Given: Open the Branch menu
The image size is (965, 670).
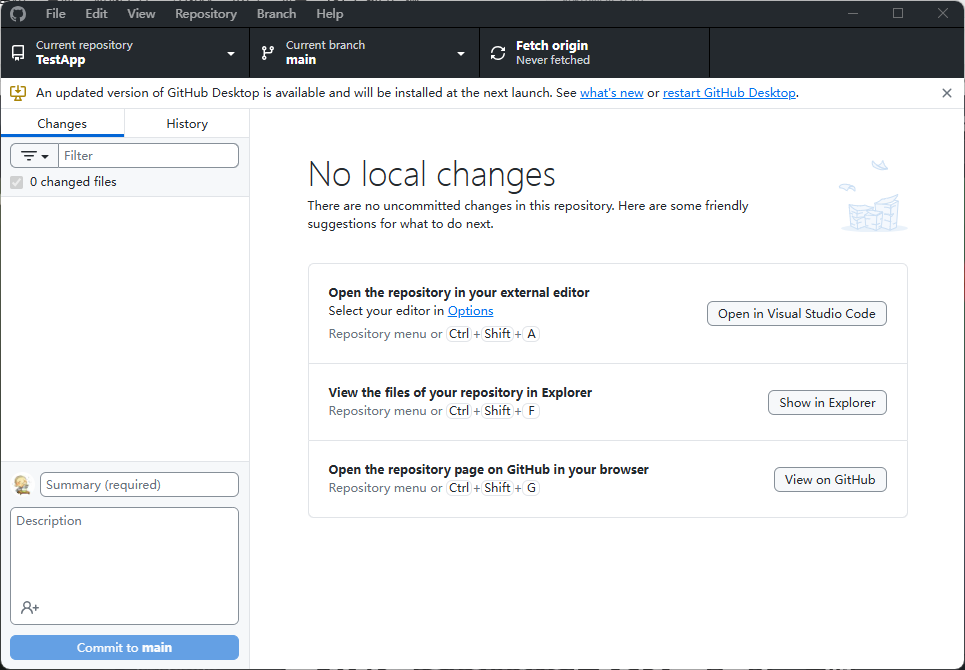Looking at the screenshot, I should pos(276,14).
